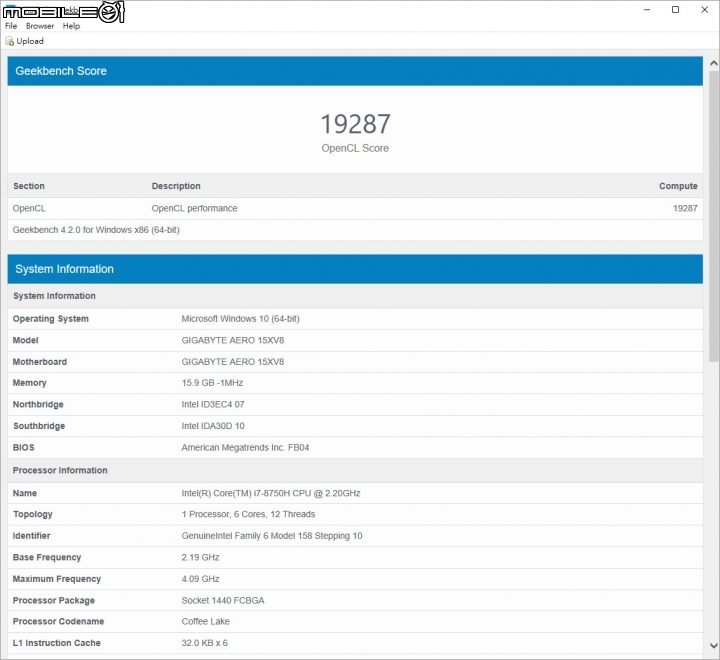Viewport: 720px width, 660px height.
Task: Click the scrollbar up arrow
Action: click(x=714, y=64)
